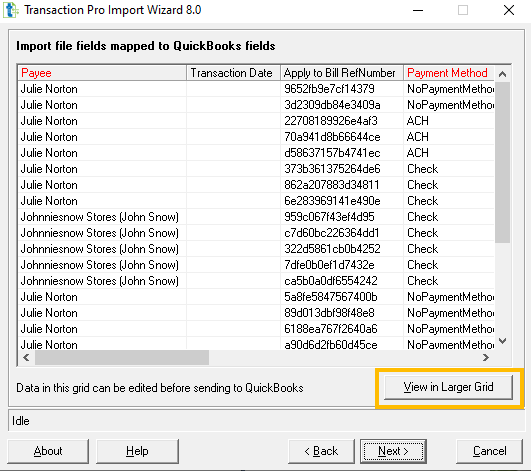Click the Payment Method column header

click(449, 73)
